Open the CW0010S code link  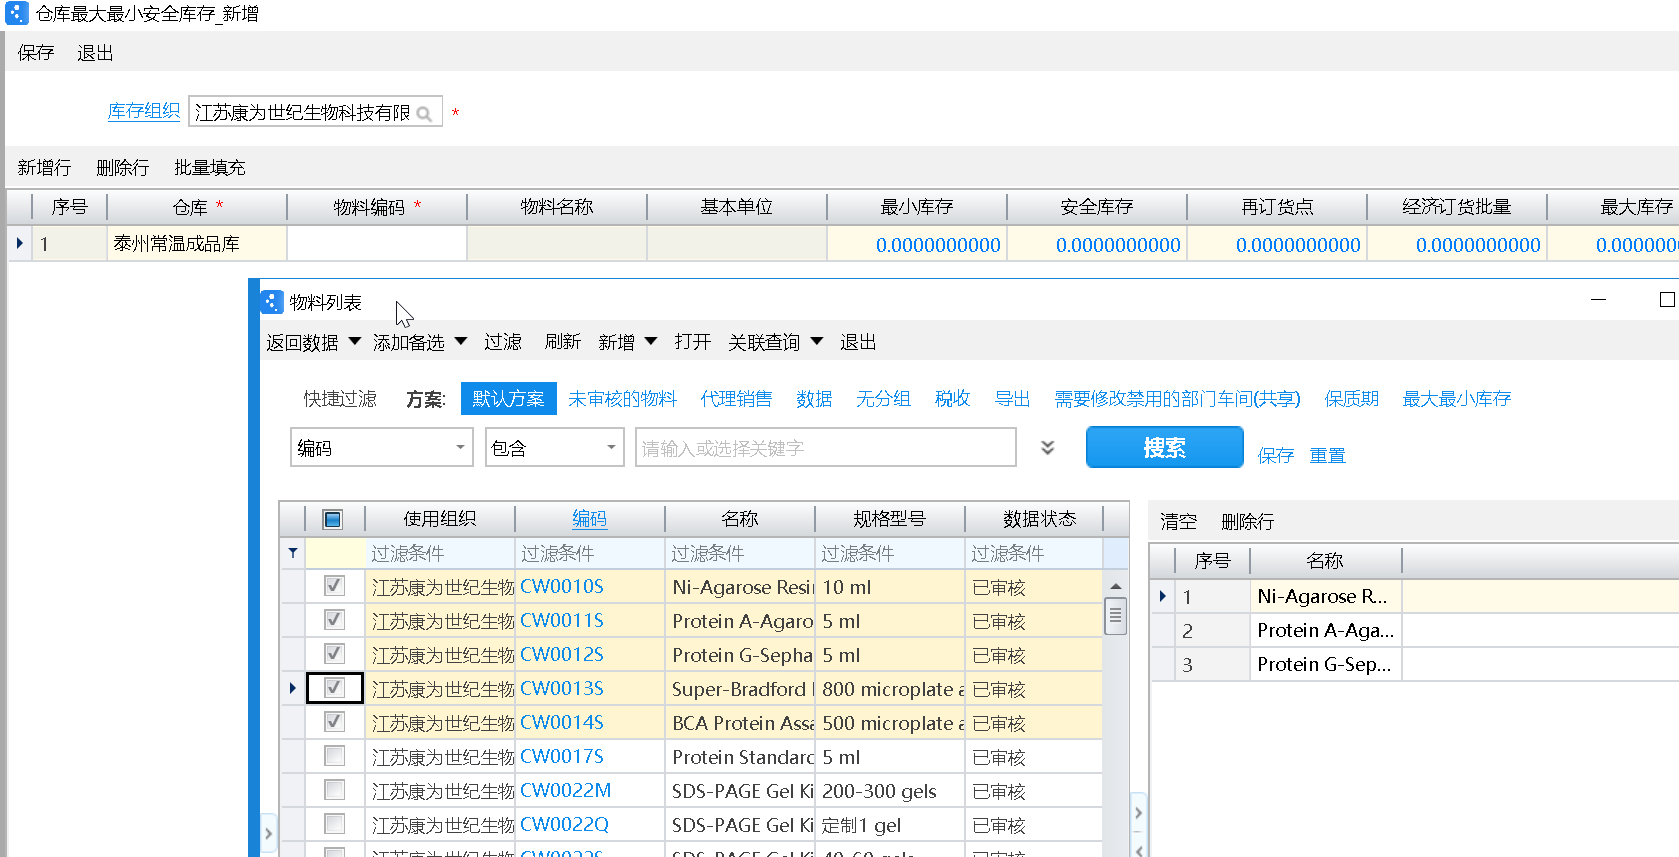(562, 586)
